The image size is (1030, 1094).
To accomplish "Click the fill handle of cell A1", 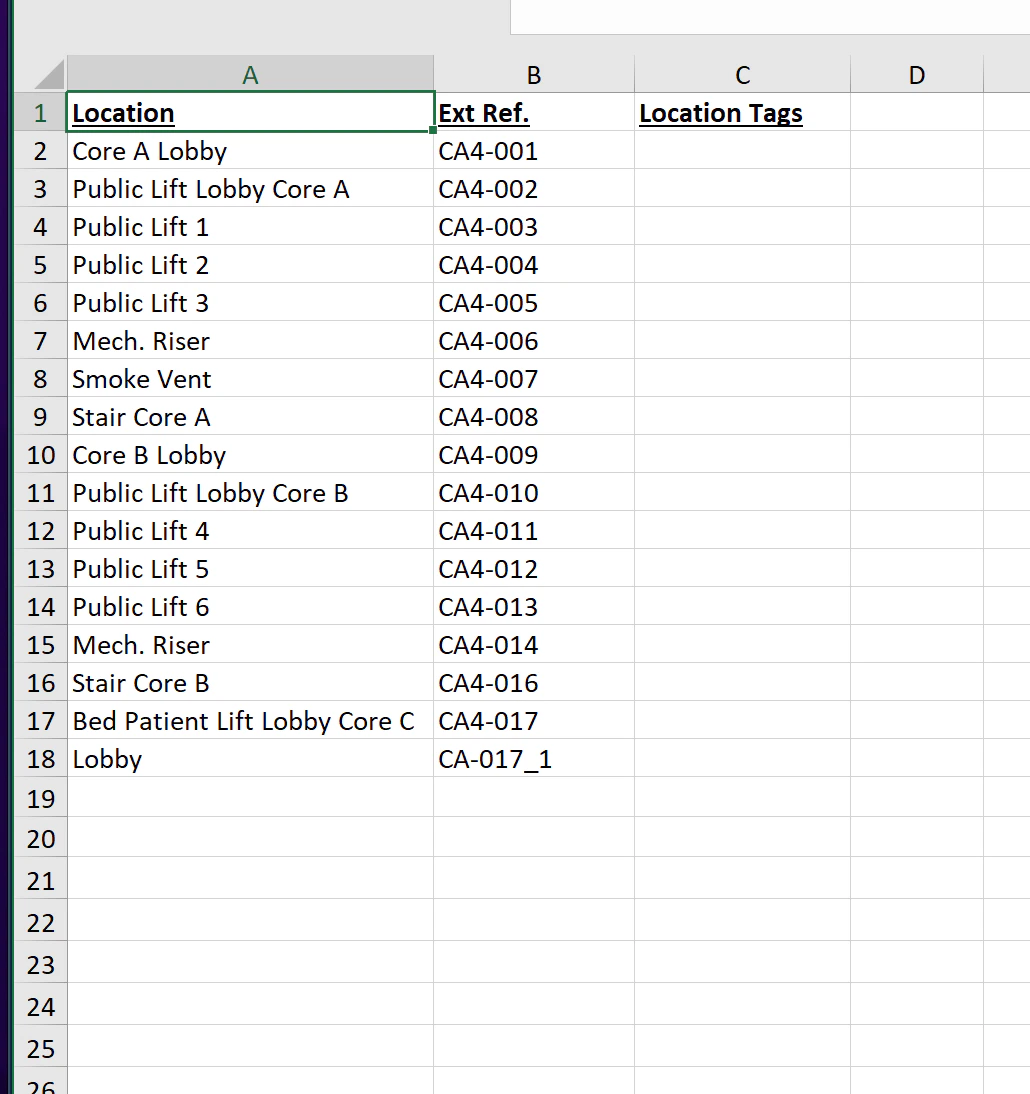I will 433,130.
